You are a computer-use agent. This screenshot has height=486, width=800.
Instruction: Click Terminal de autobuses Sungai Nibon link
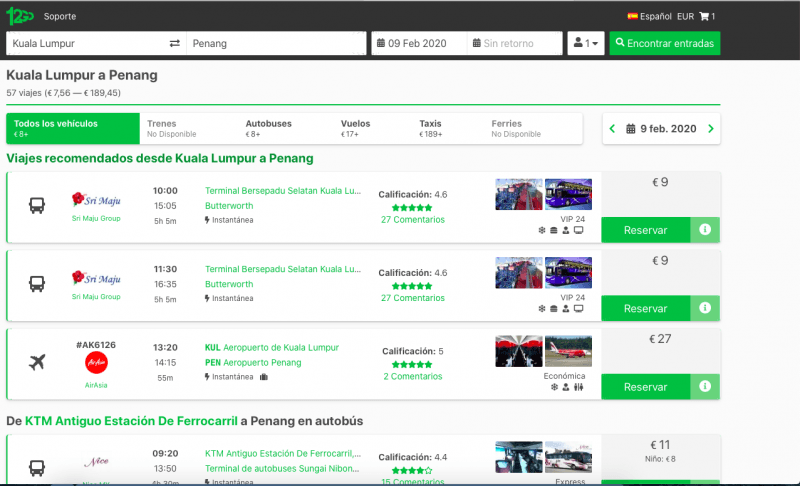coord(282,469)
